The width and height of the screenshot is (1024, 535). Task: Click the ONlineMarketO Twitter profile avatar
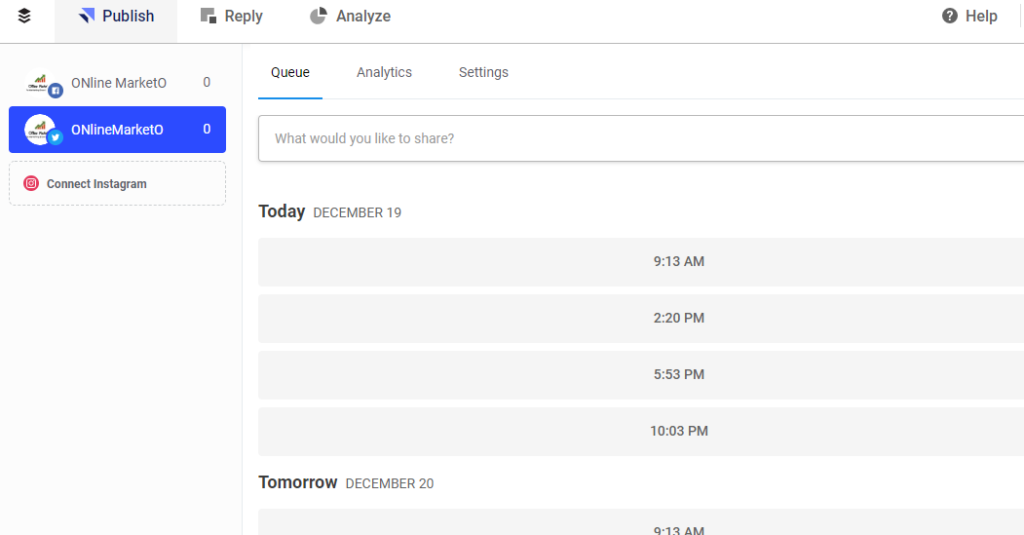[x=42, y=130]
